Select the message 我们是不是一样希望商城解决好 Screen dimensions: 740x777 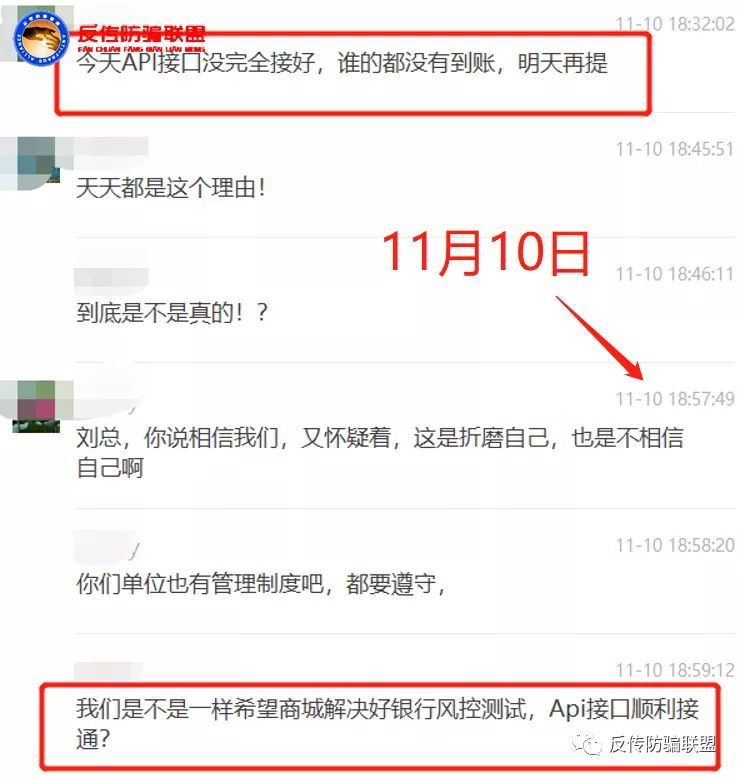(x=387, y=723)
